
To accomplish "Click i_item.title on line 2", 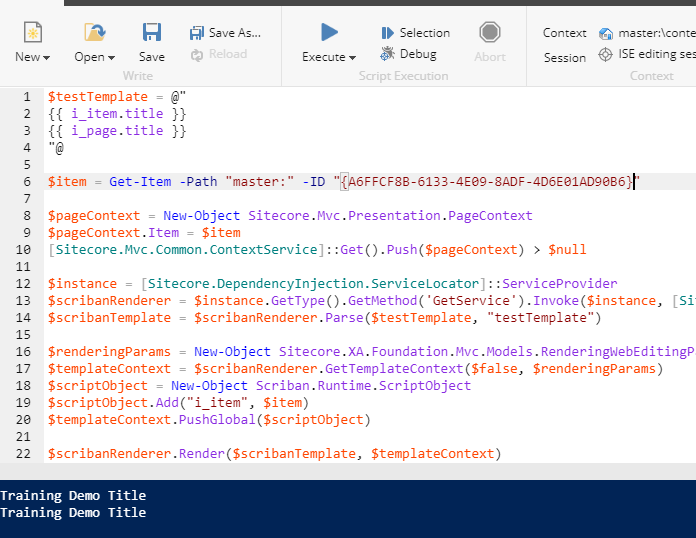I will point(117,114).
